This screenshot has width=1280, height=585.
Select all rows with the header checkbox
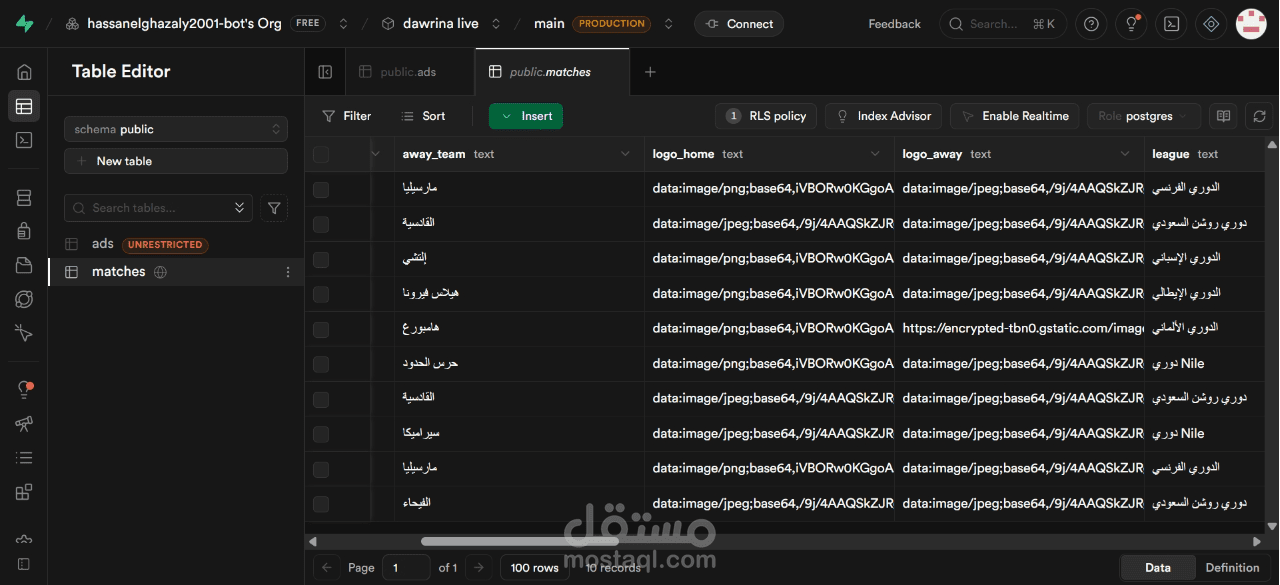pos(321,154)
